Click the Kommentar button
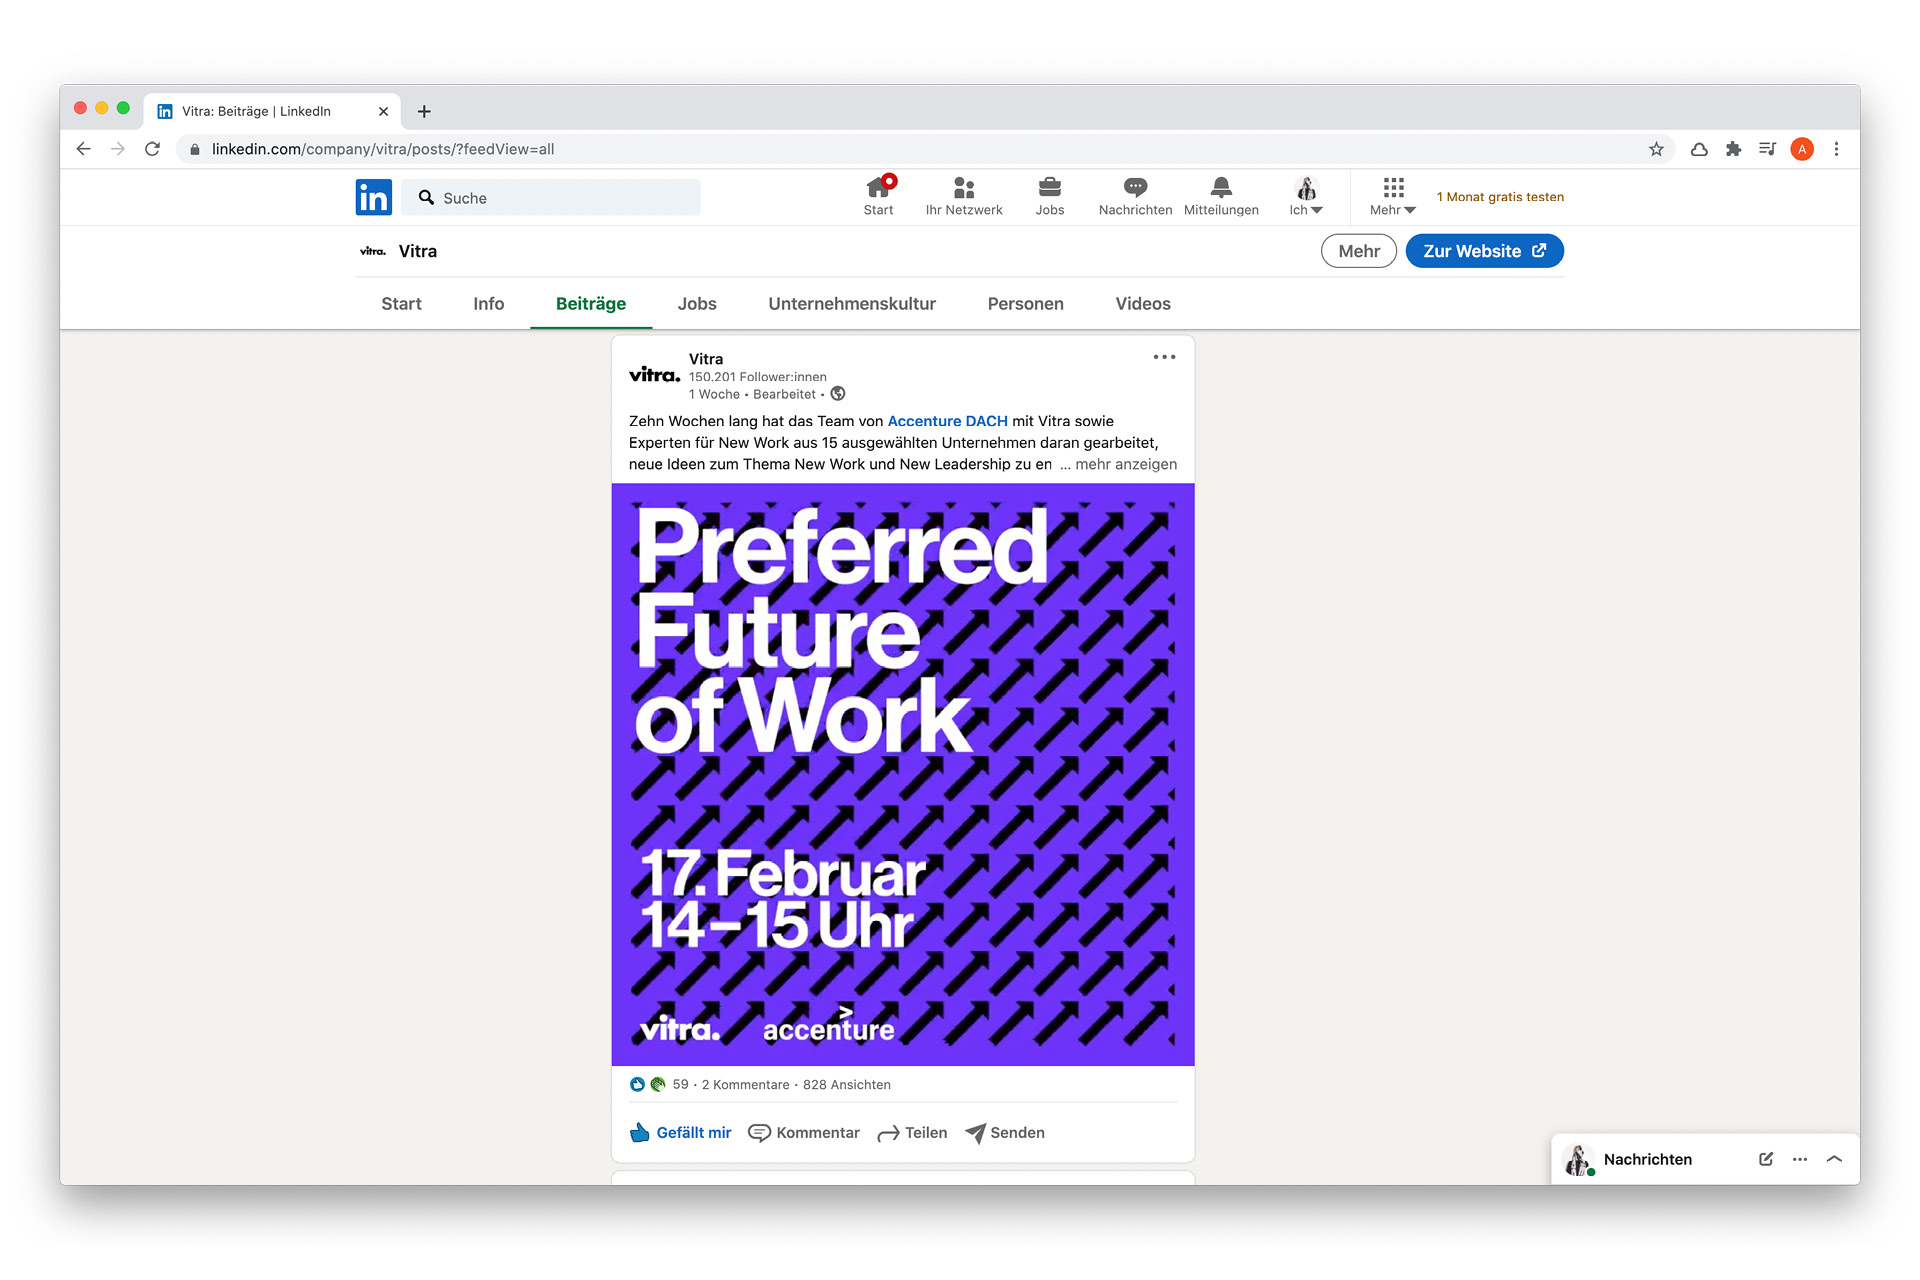1920x1280 pixels. 805,1133
